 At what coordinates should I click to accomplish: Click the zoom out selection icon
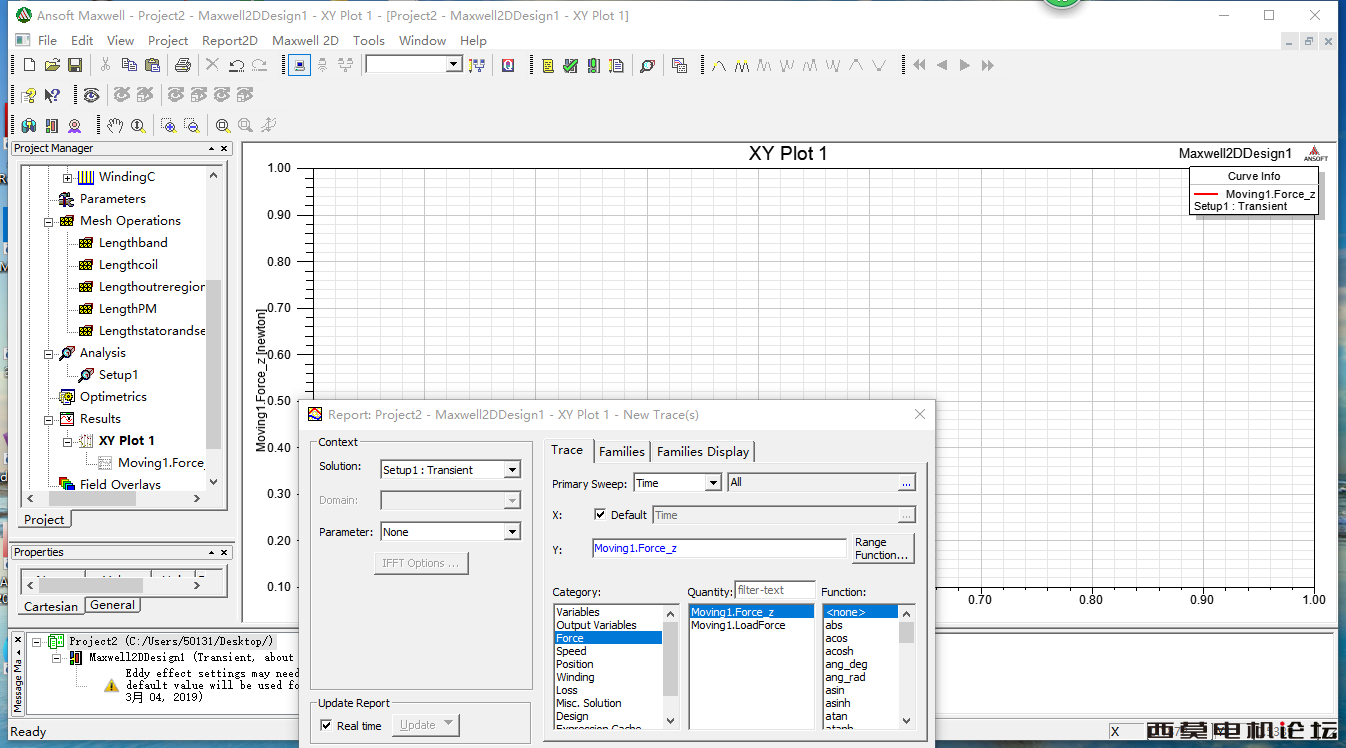(x=191, y=125)
